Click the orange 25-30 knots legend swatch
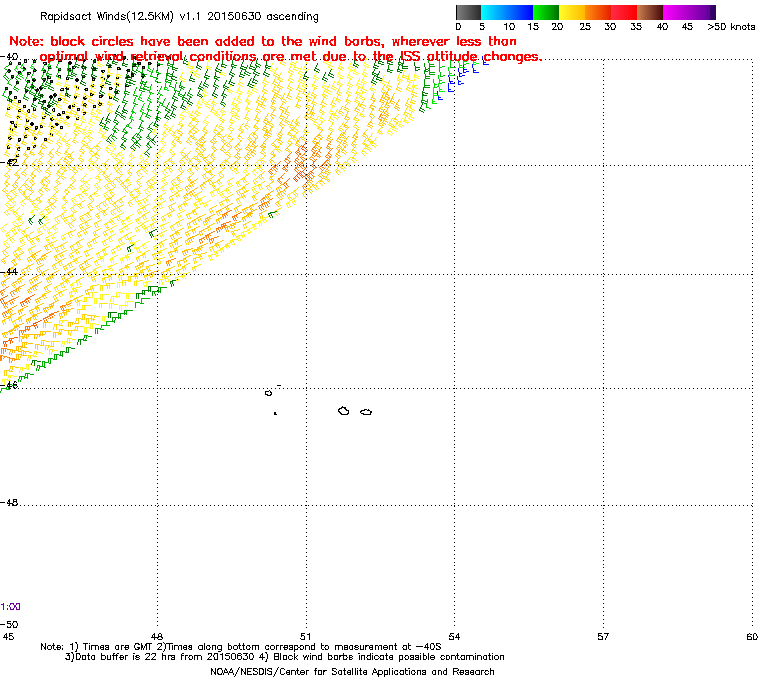Screen dimensions: 760x688 598,12
